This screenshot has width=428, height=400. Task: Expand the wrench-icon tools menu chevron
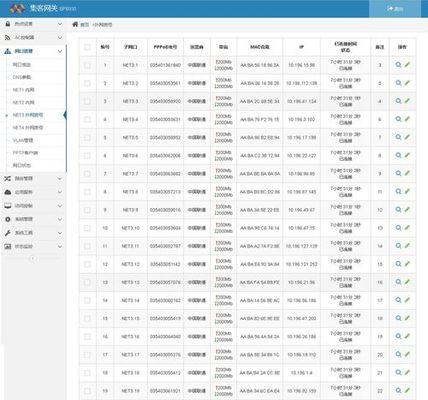[x=60, y=233]
